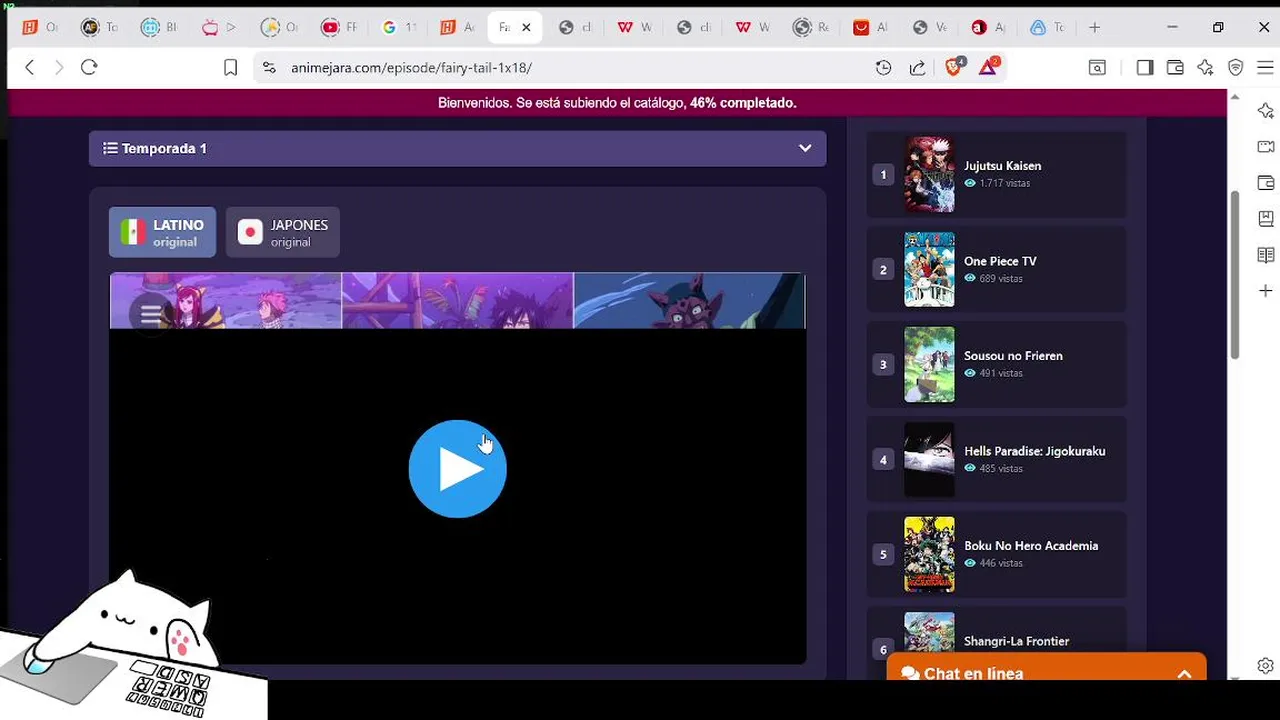
Task: Open Hells Paradise: Jigokuraku link
Action: tap(1034, 451)
